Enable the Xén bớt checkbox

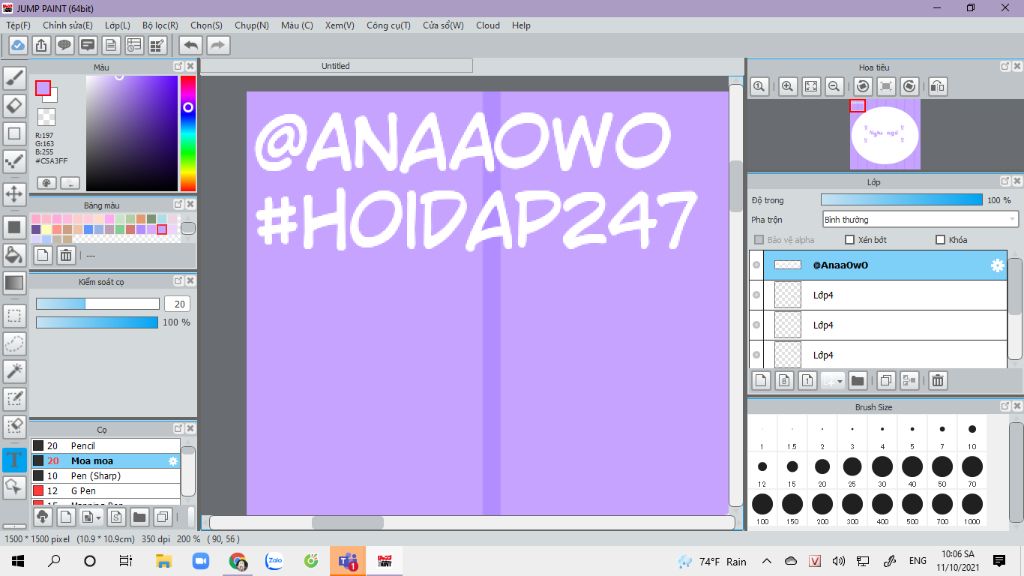coord(850,240)
